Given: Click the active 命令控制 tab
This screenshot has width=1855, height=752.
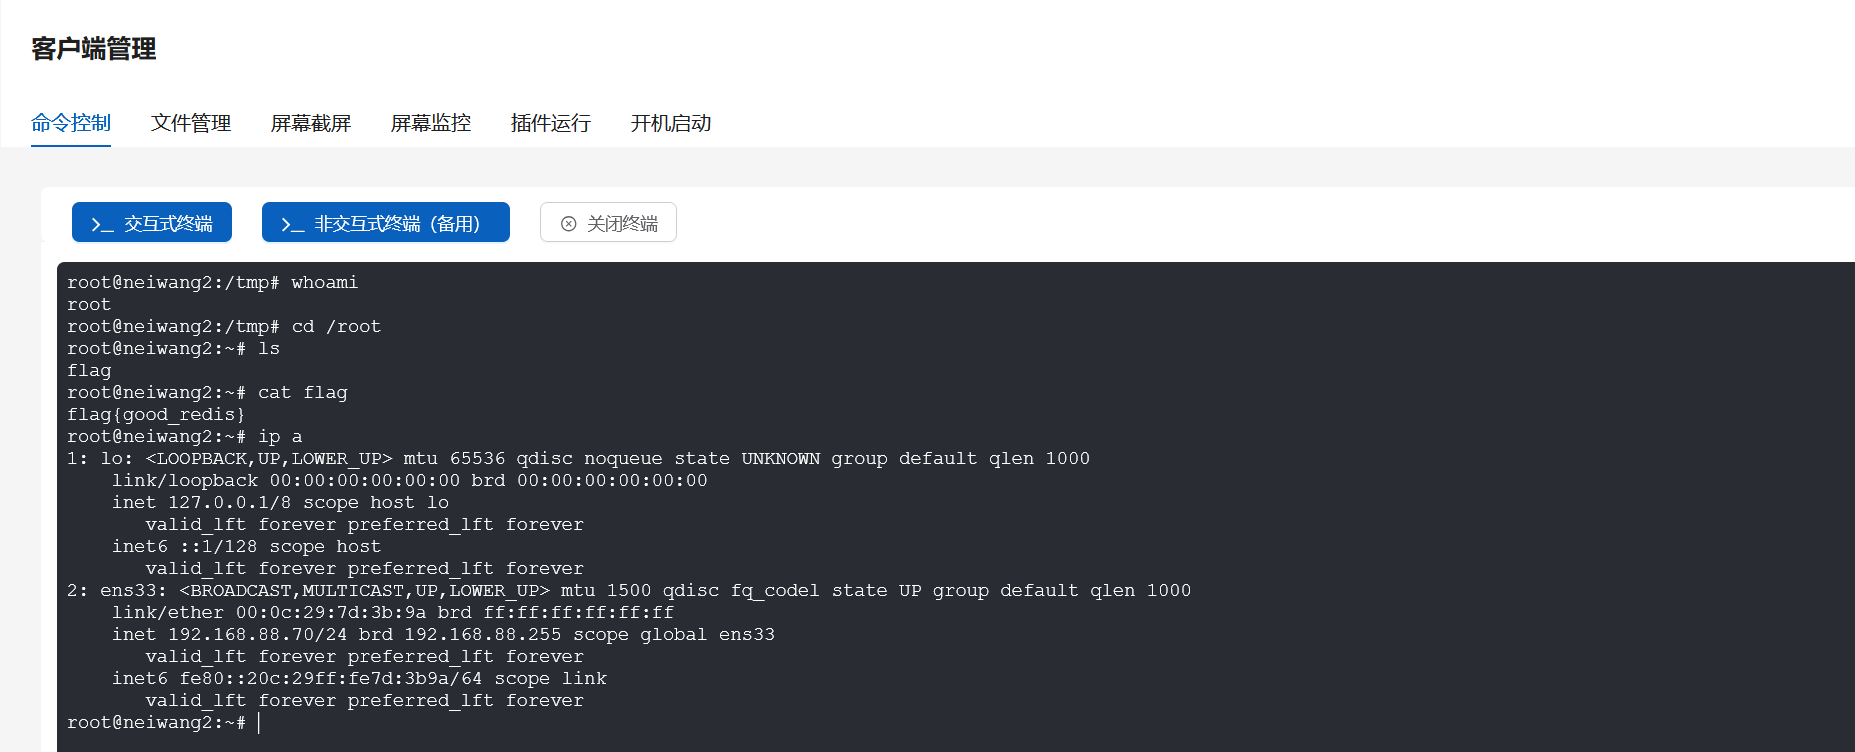Looking at the screenshot, I should (70, 123).
